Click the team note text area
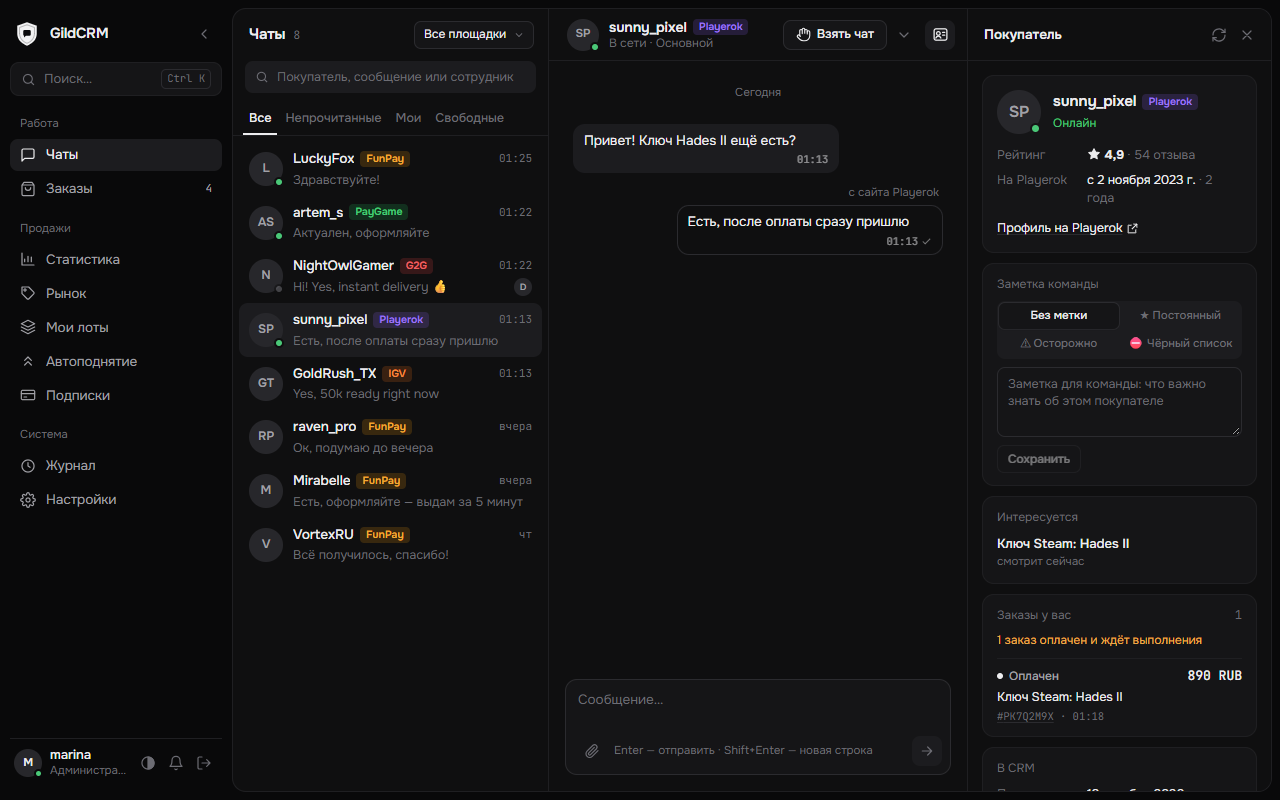Viewport: 1280px width, 800px height. 1119,402
